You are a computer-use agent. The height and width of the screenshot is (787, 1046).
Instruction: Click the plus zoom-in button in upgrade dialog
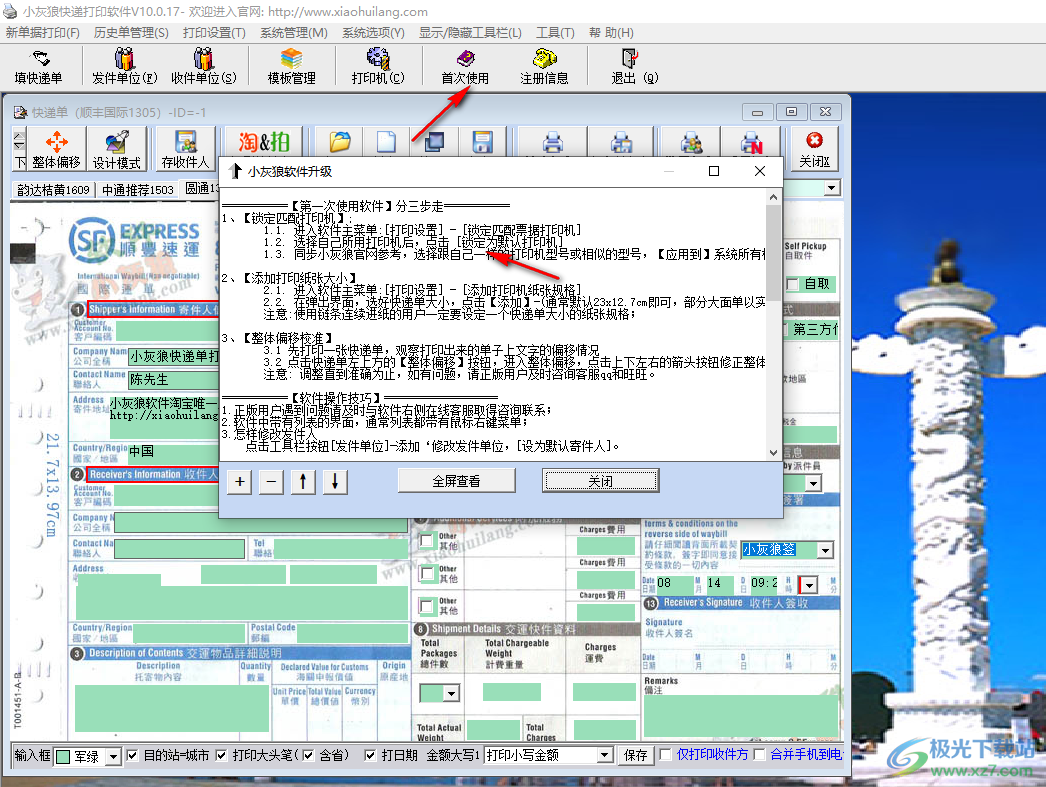click(x=240, y=482)
